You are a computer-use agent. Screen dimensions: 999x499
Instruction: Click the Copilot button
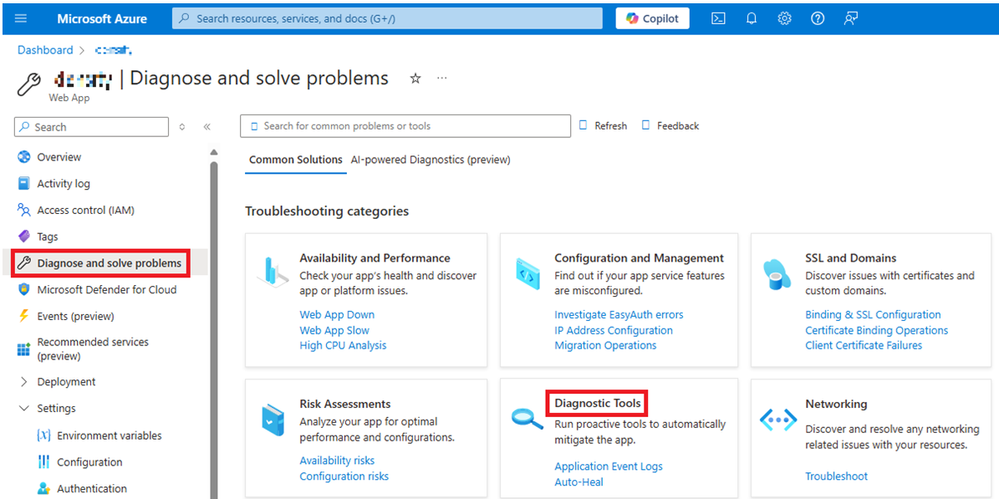pos(652,18)
